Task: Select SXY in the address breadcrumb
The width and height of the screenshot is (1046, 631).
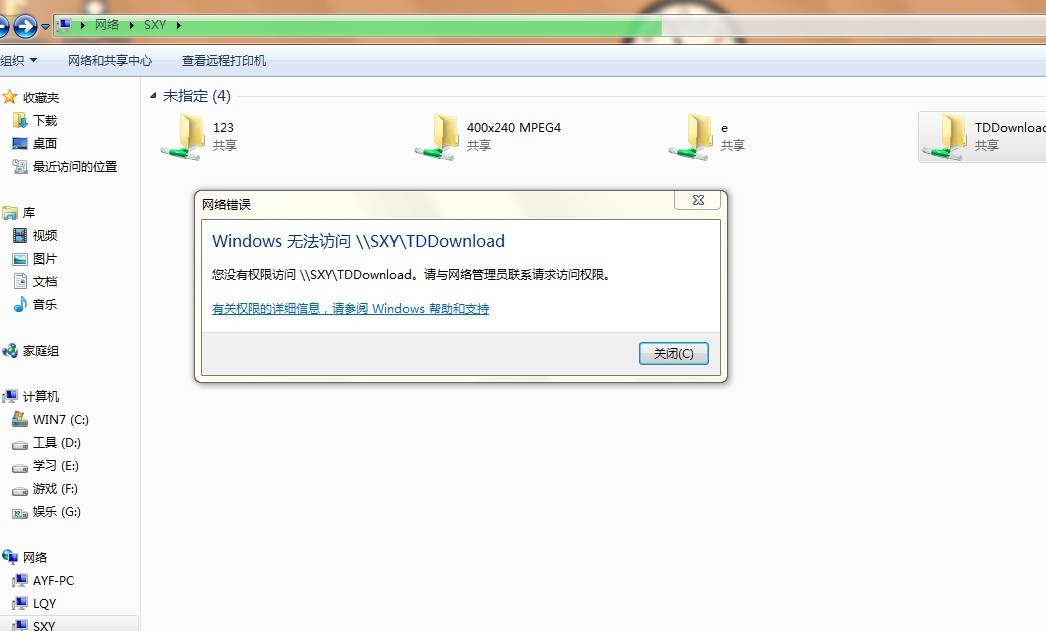Action: click(x=155, y=25)
